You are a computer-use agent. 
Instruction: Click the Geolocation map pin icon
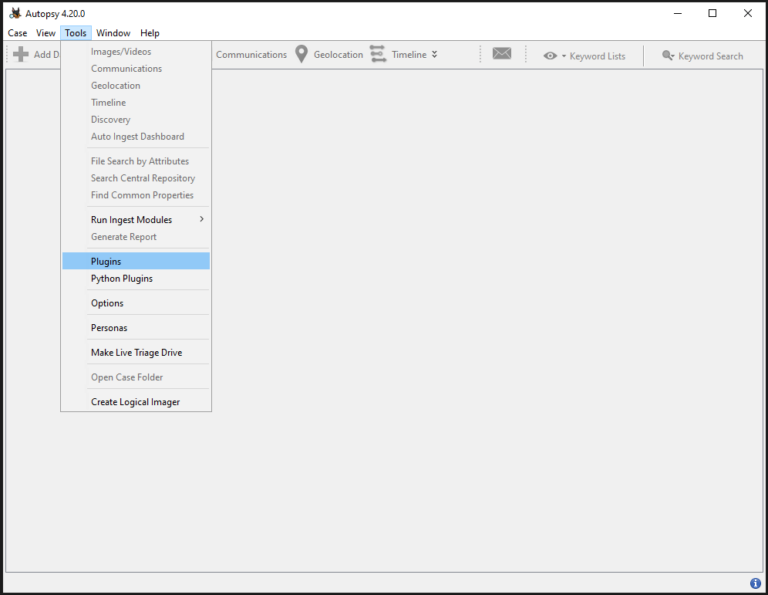[301, 54]
